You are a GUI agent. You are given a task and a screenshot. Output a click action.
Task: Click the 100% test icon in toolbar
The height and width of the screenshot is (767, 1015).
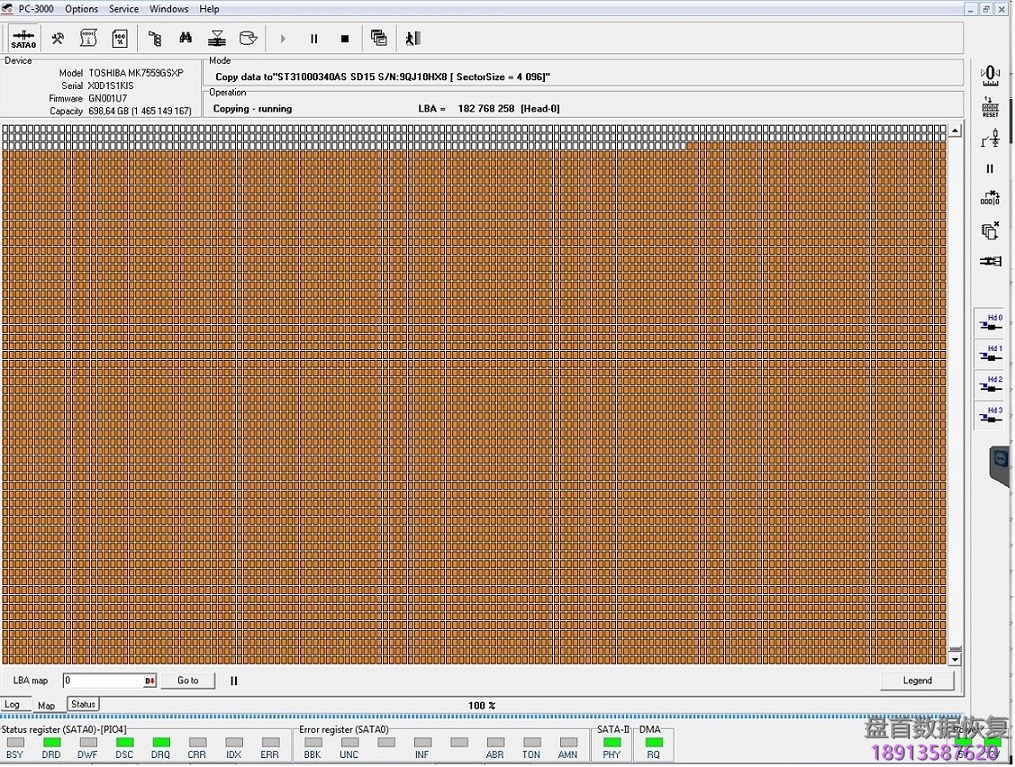(x=120, y=39)
